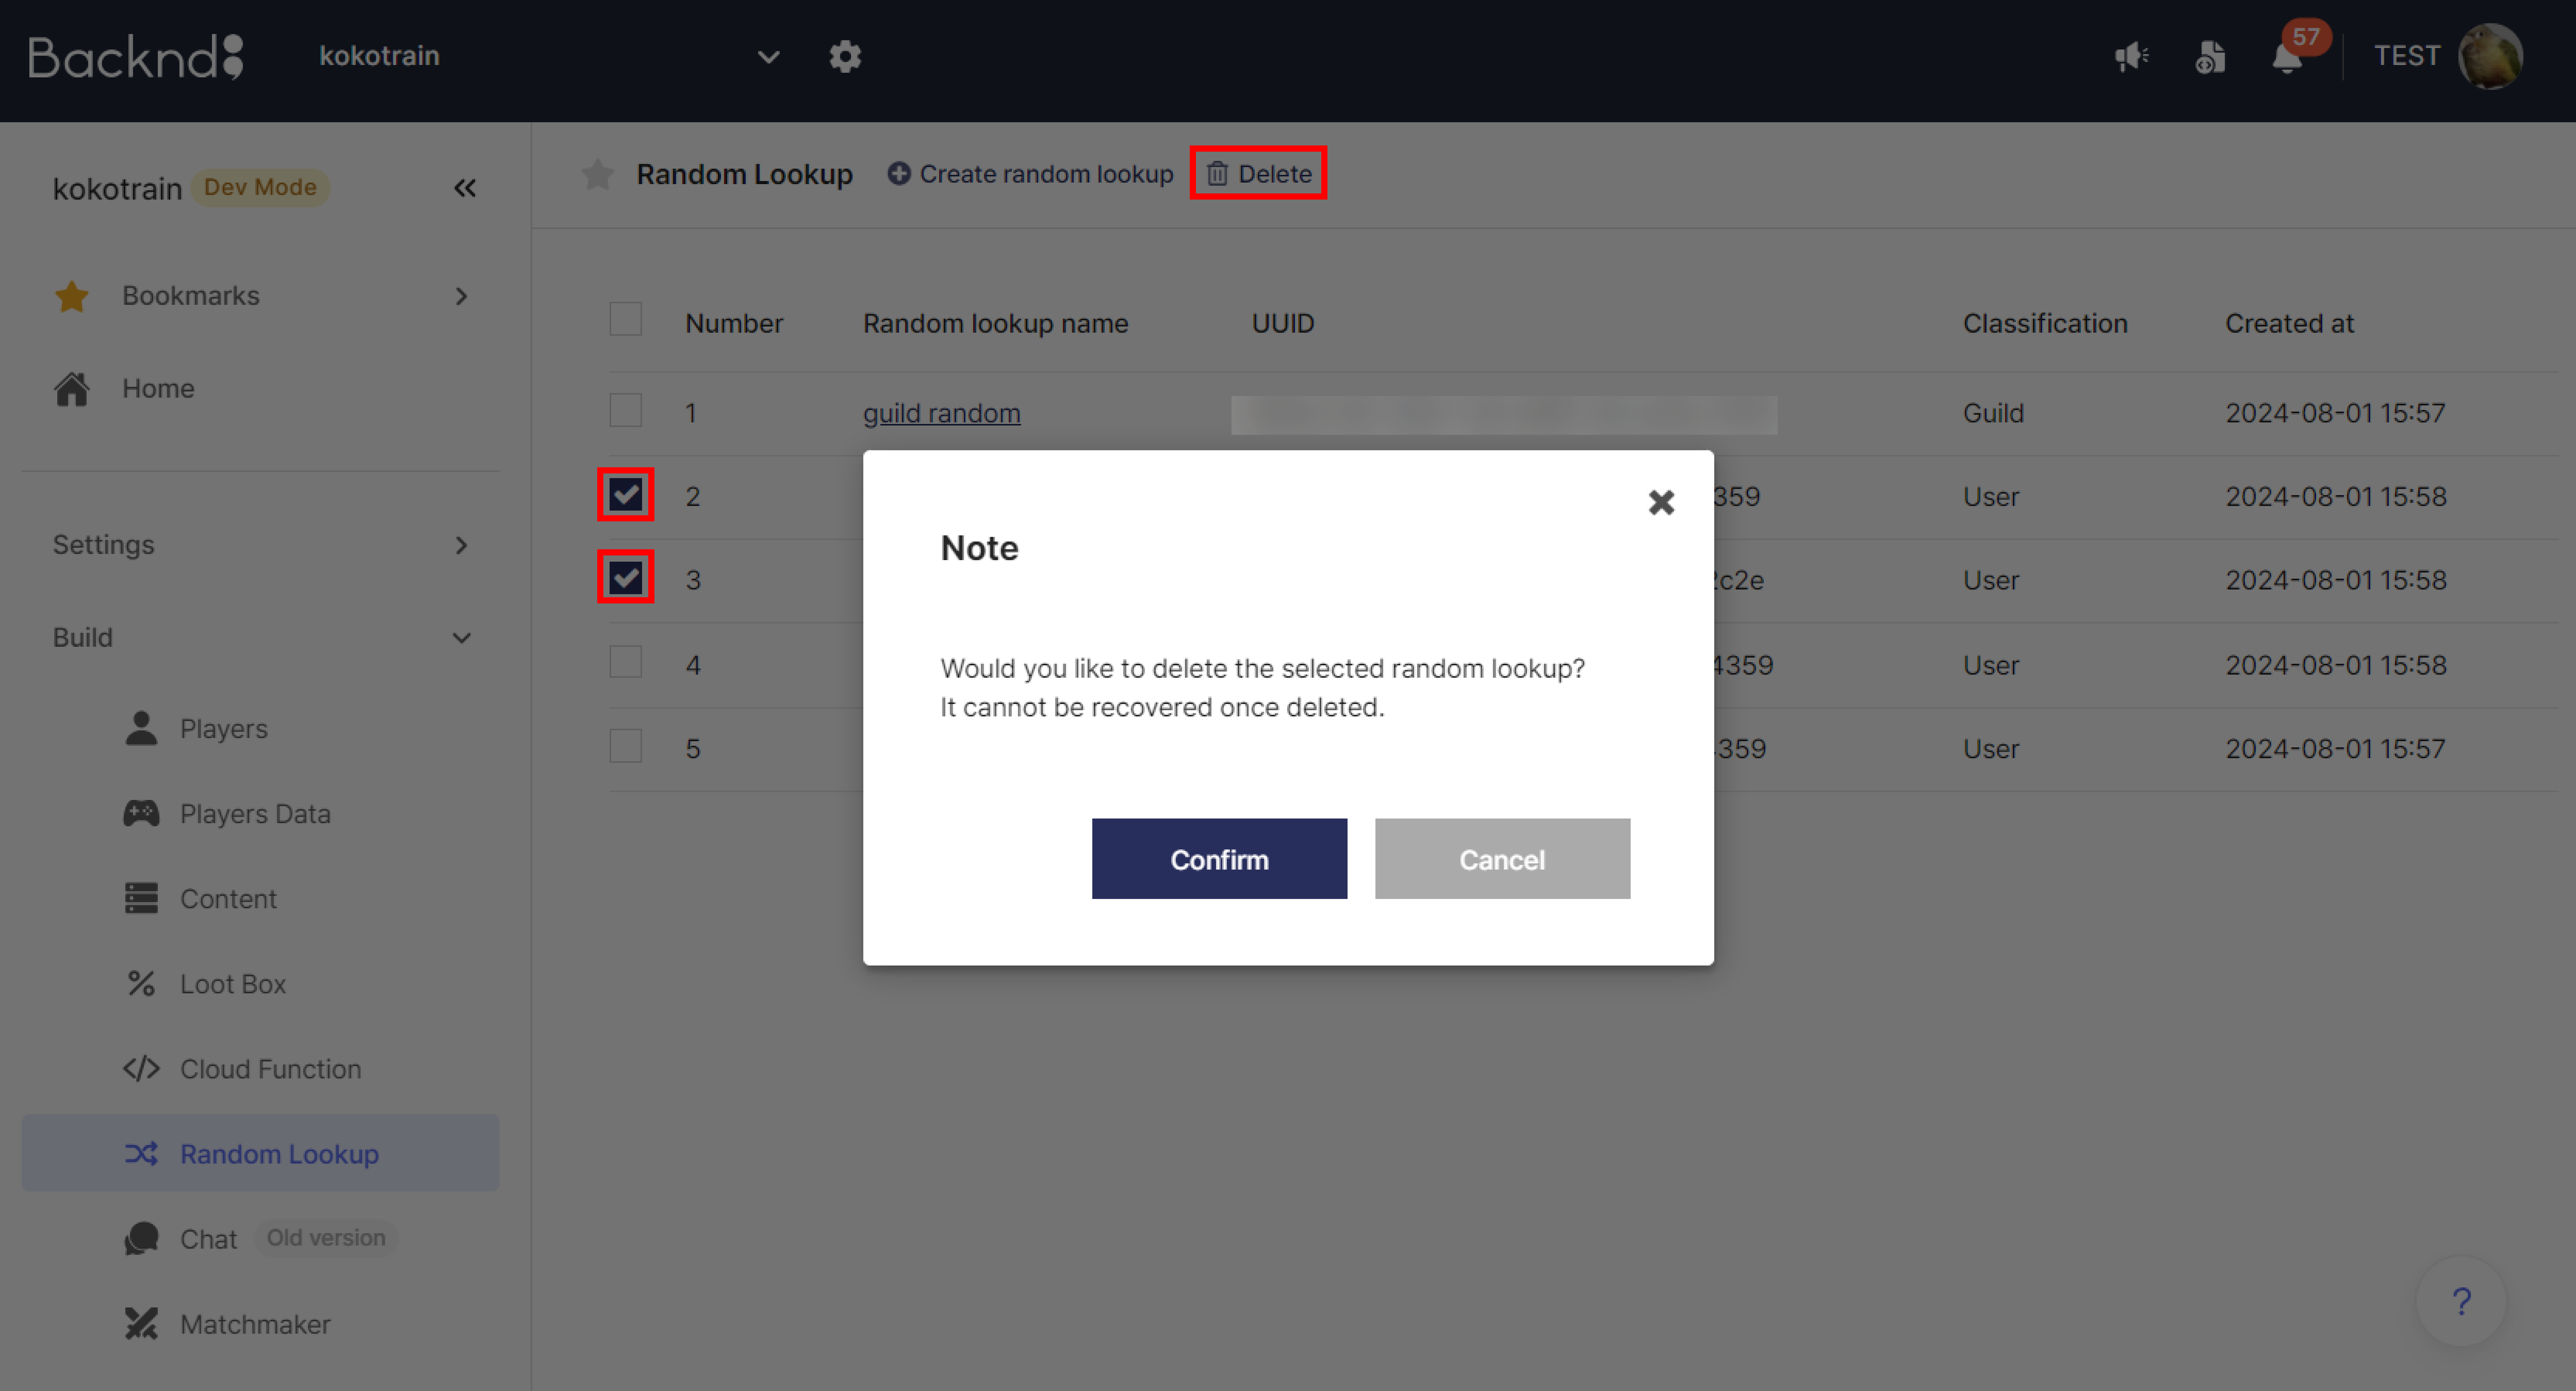This screenshot has width=2576, height=1391.
Task: Collapse the Build section chevron
Action: point(461,638)
